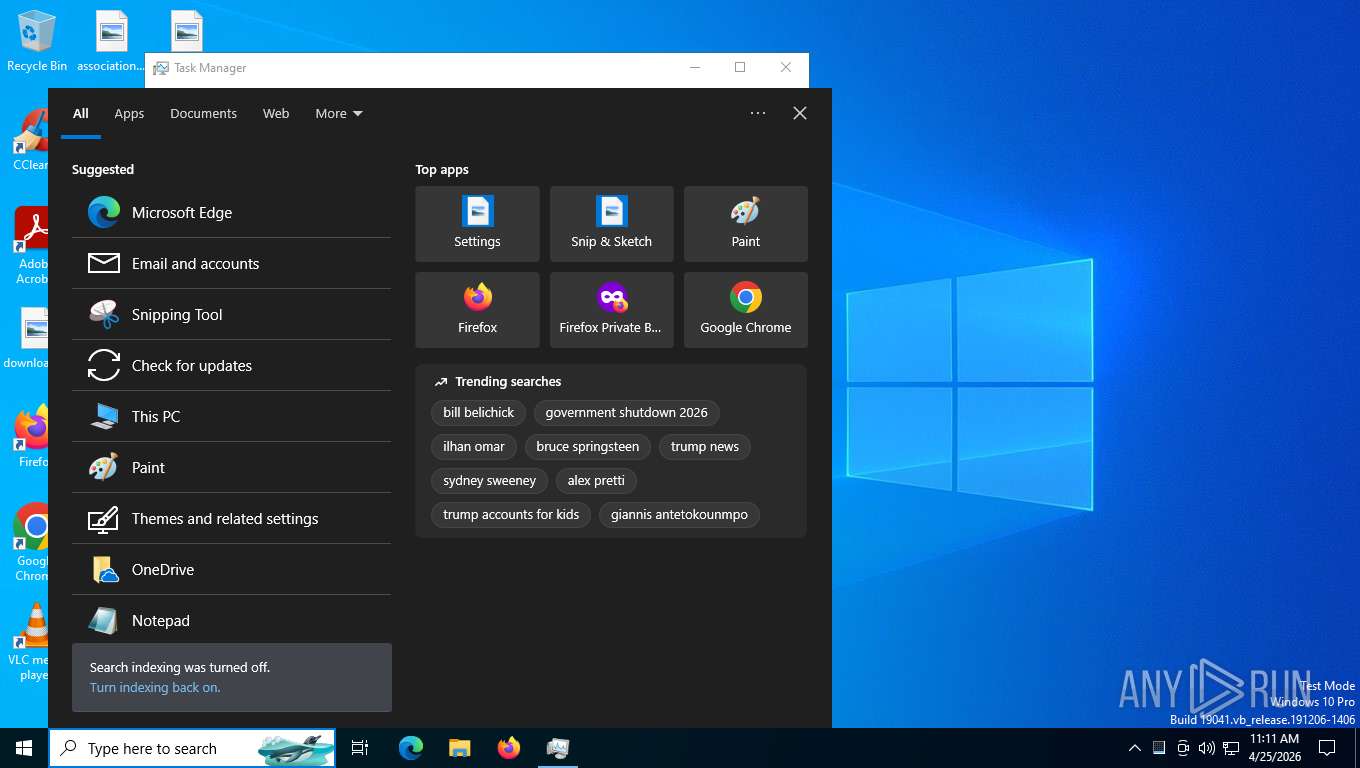Launch Firefox Private Browsing tile
The width and height of the screenshot is (1360, 768).
coord(611,310)
